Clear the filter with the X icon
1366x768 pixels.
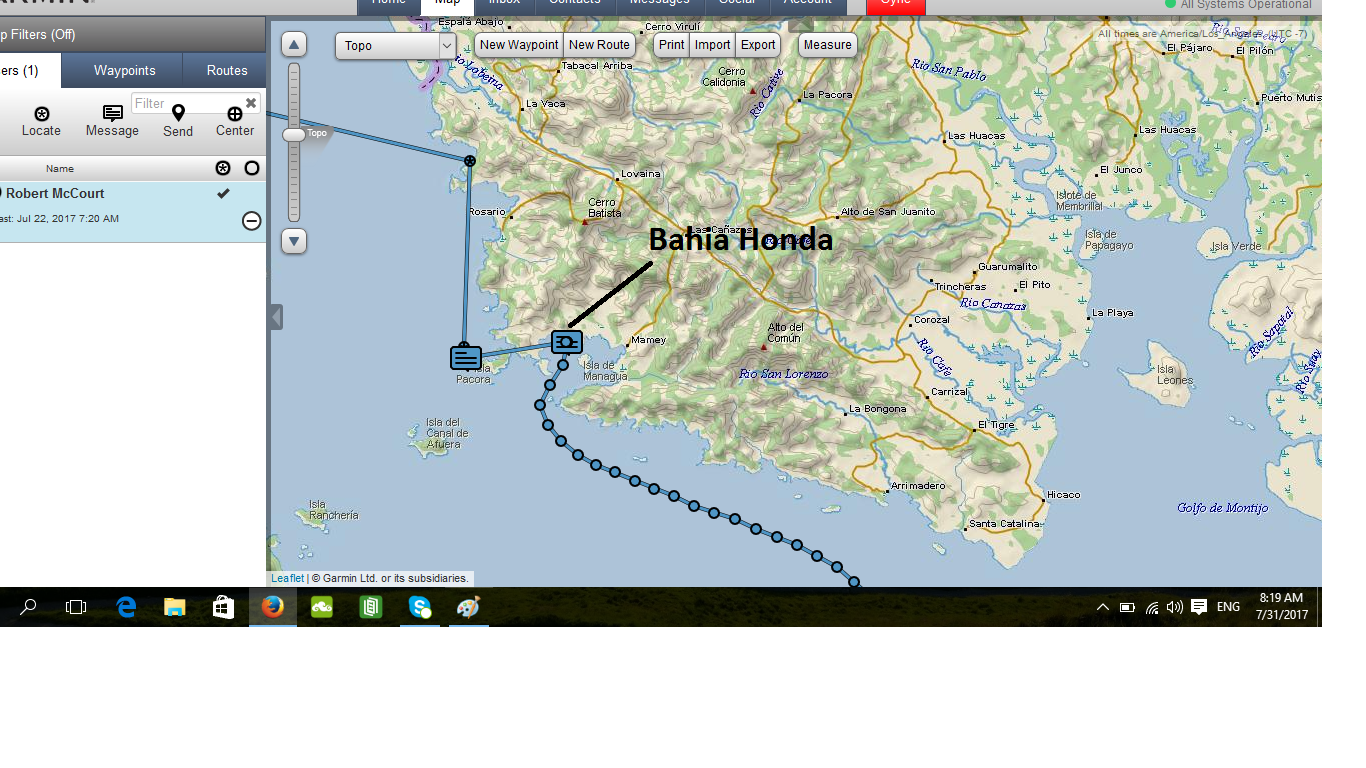pyautogui.click(x=250, y=102)
